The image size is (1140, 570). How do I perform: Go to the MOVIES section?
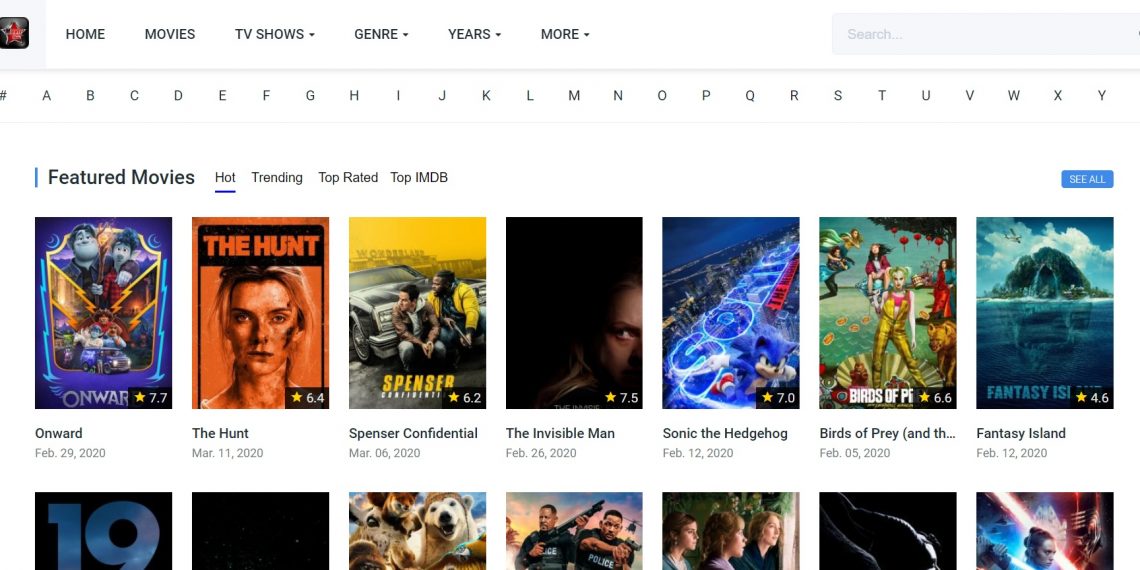click(169, 34)
